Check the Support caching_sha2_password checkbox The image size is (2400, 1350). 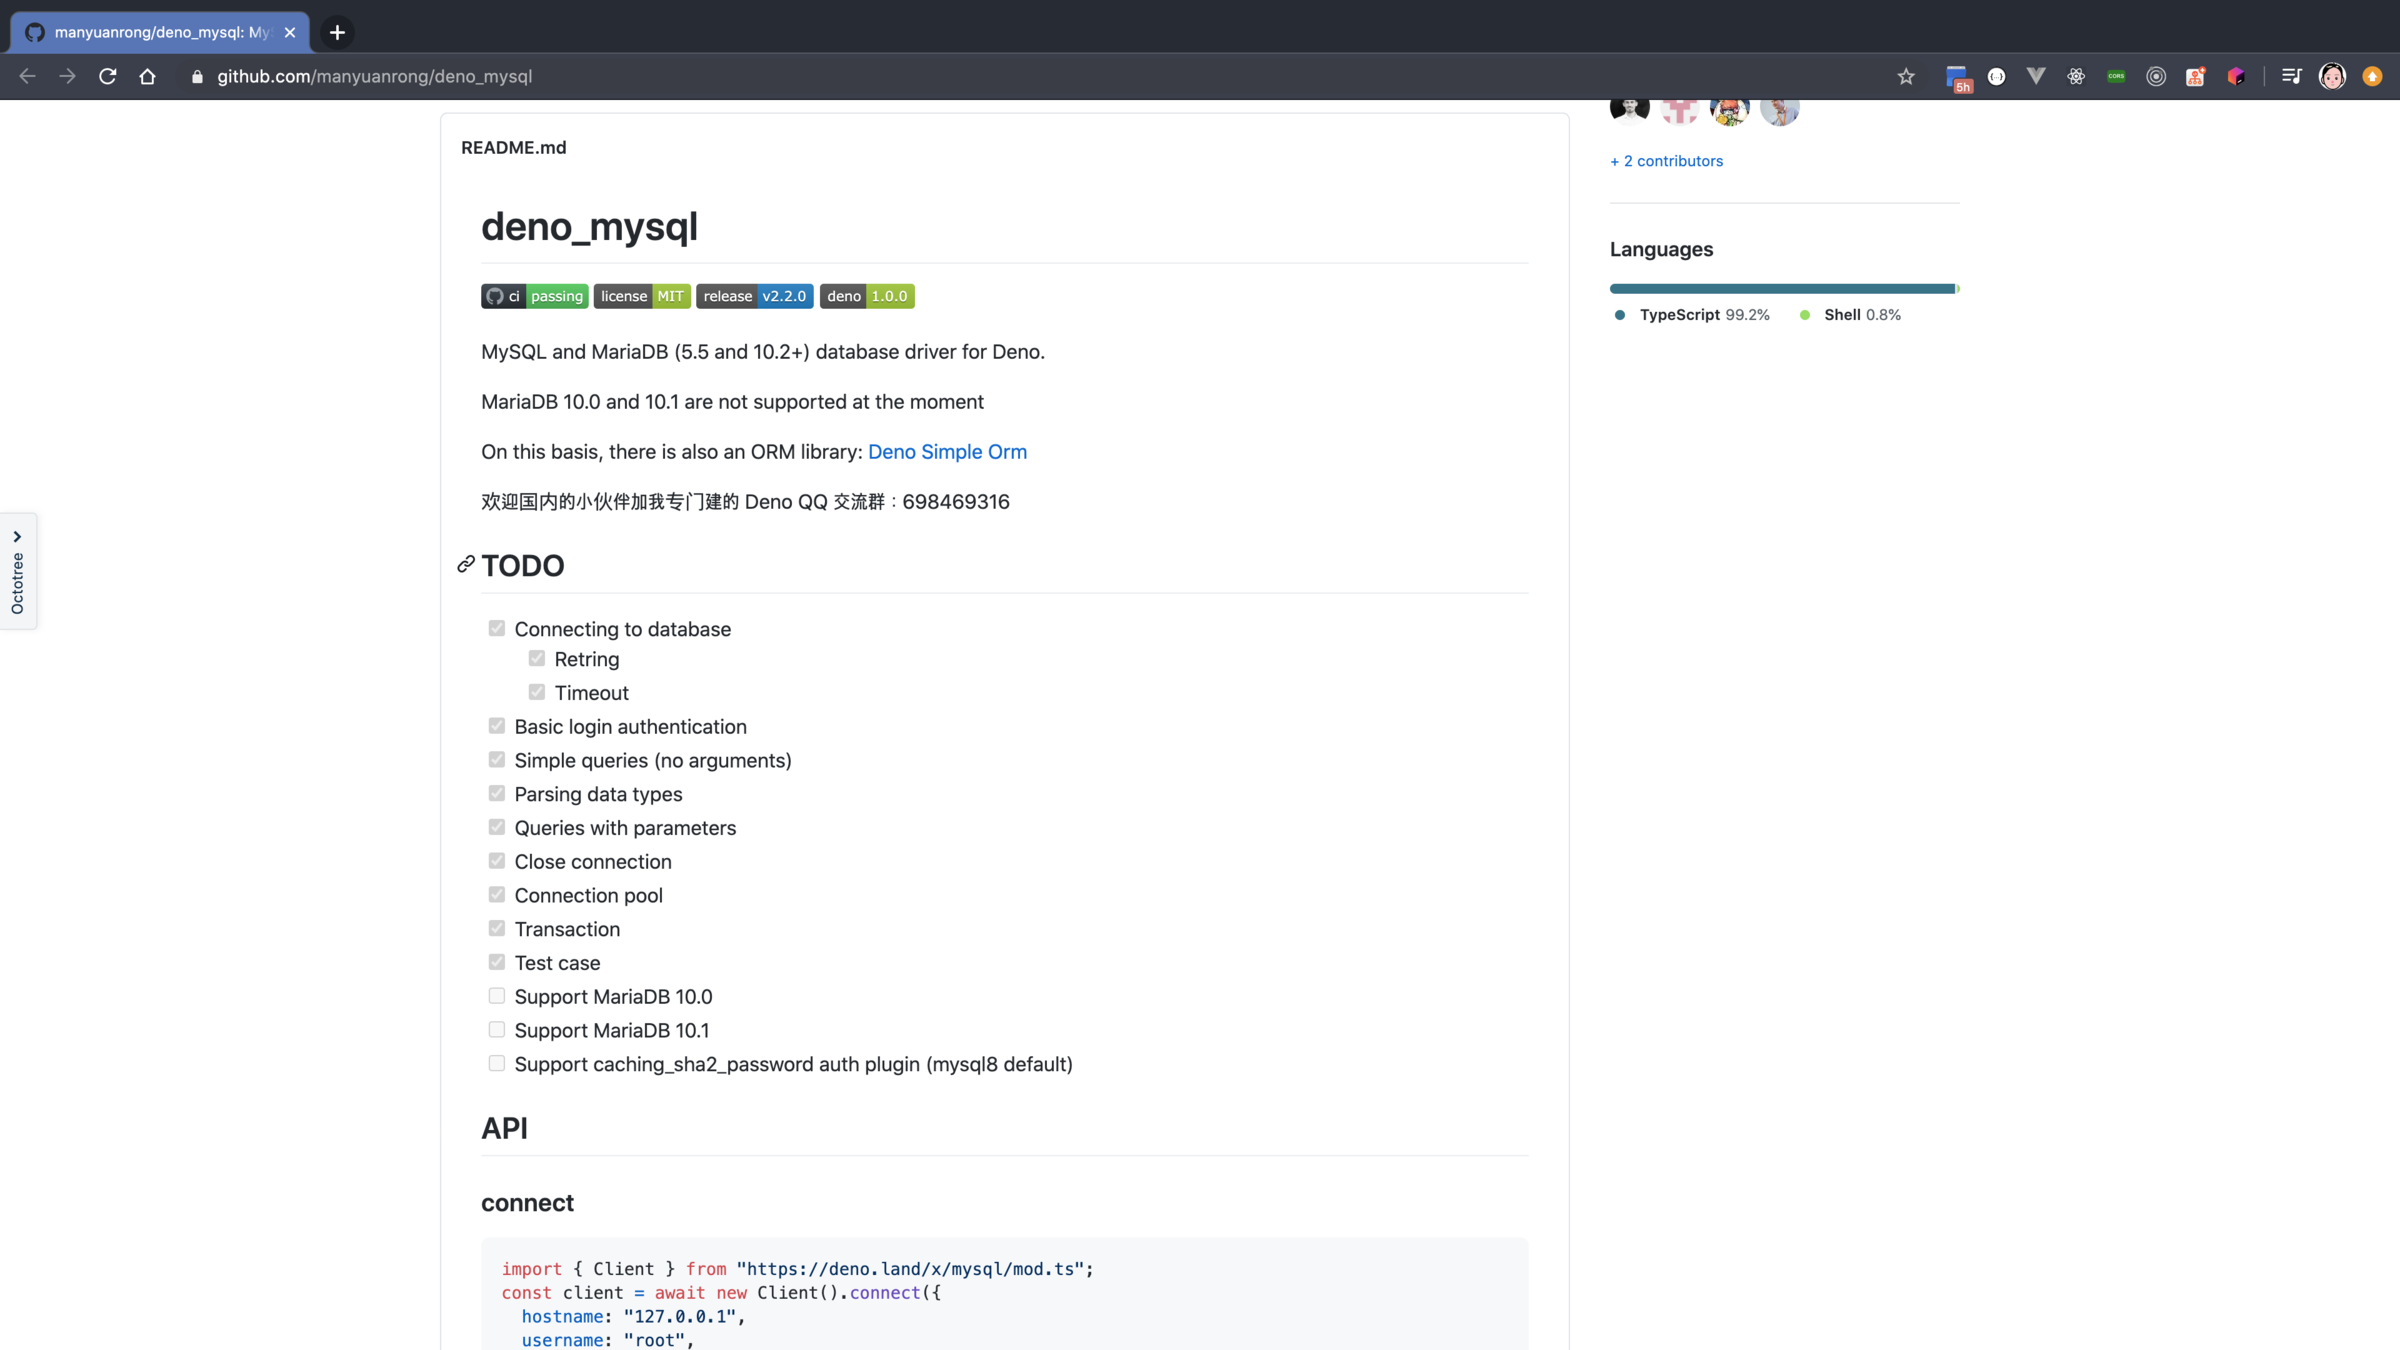[x=497, y=1063]
